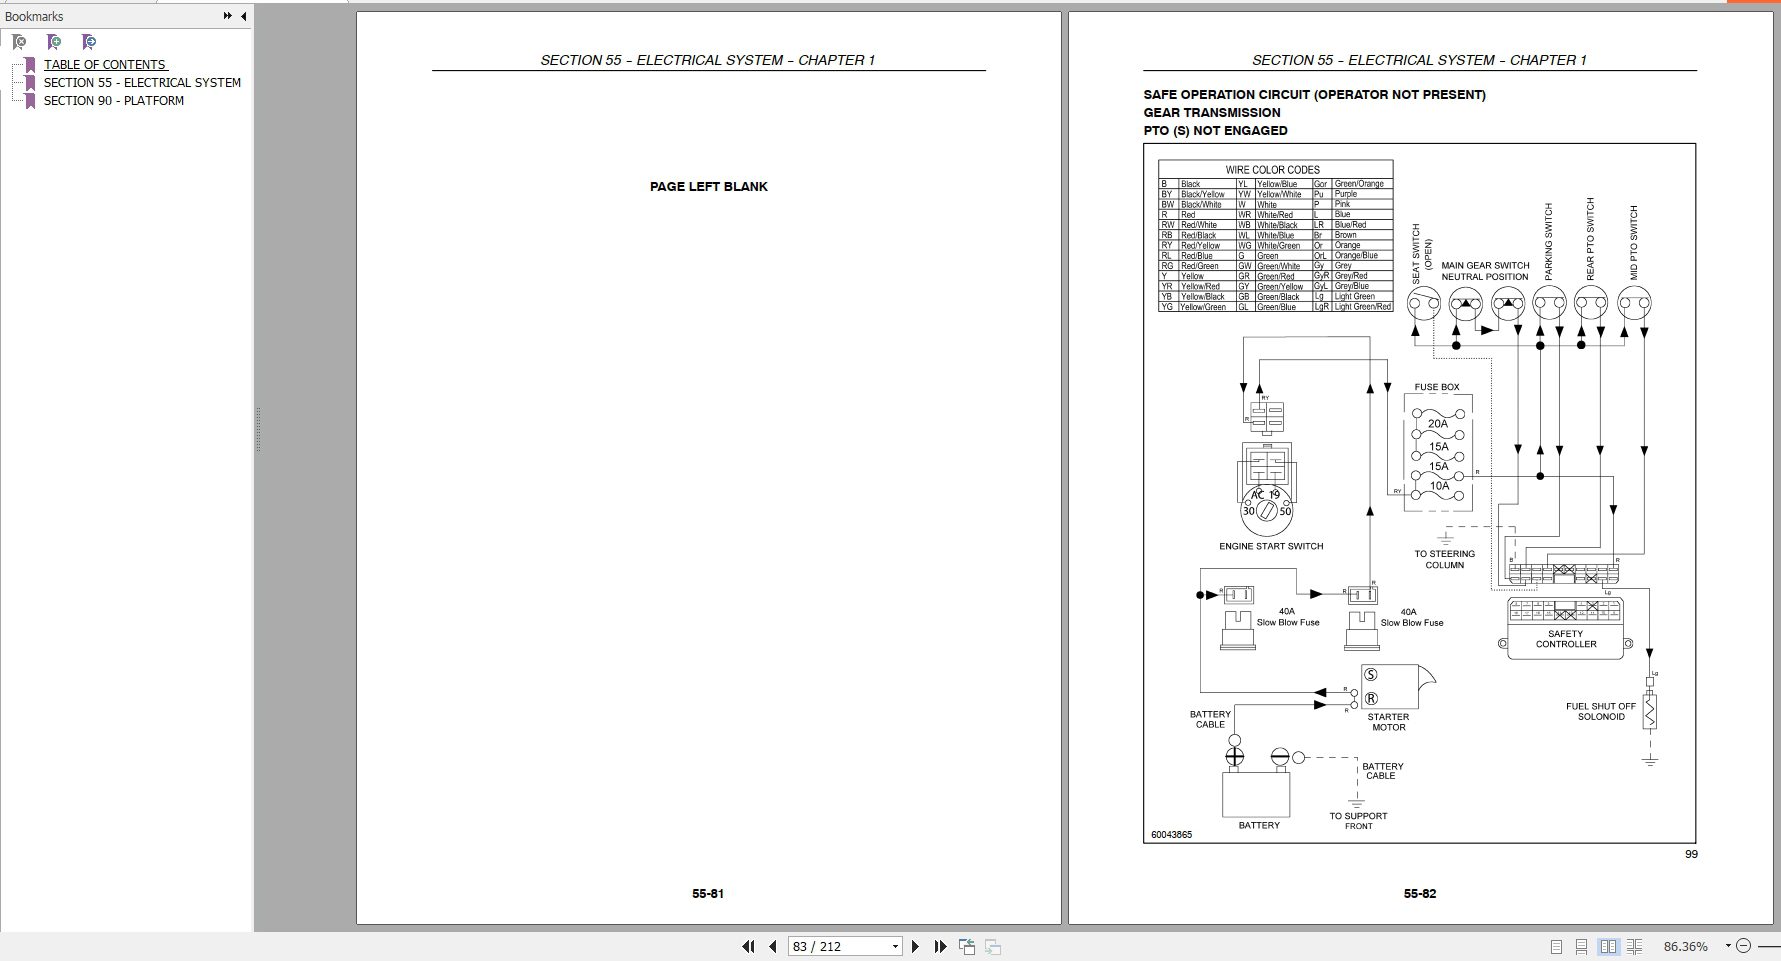Open the Bookmarks options double-arrow menu
The height and width of the screenshot is (961, 1781).
coord(228,16)
